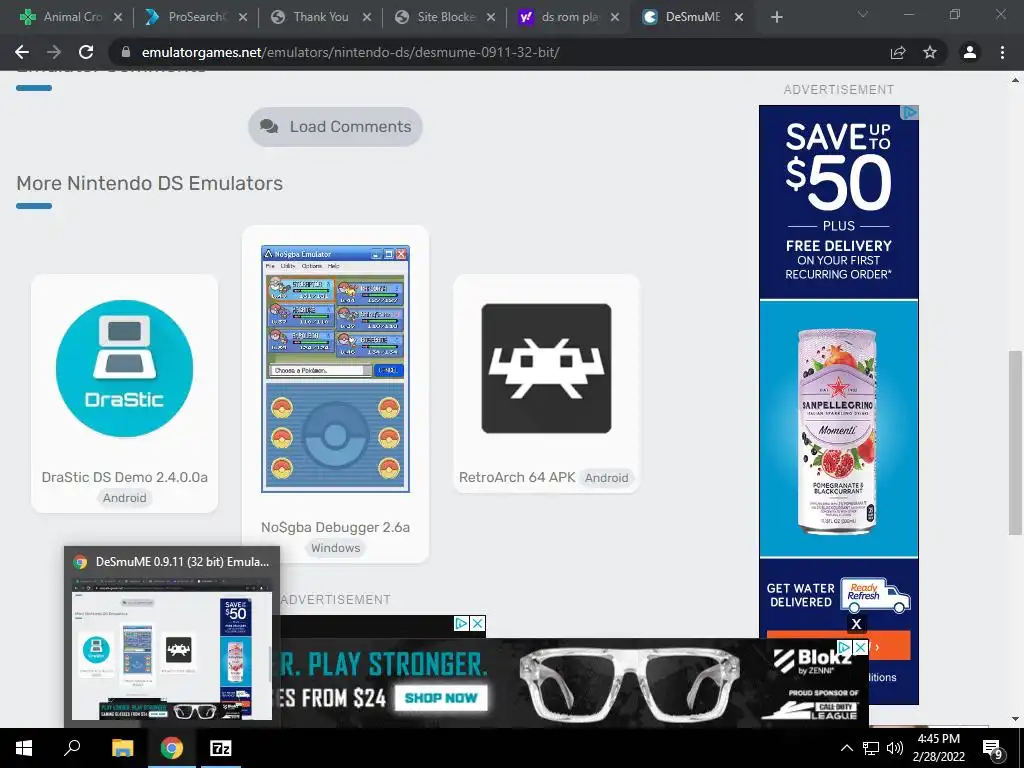Open volume control tray icon

point(895,748)
